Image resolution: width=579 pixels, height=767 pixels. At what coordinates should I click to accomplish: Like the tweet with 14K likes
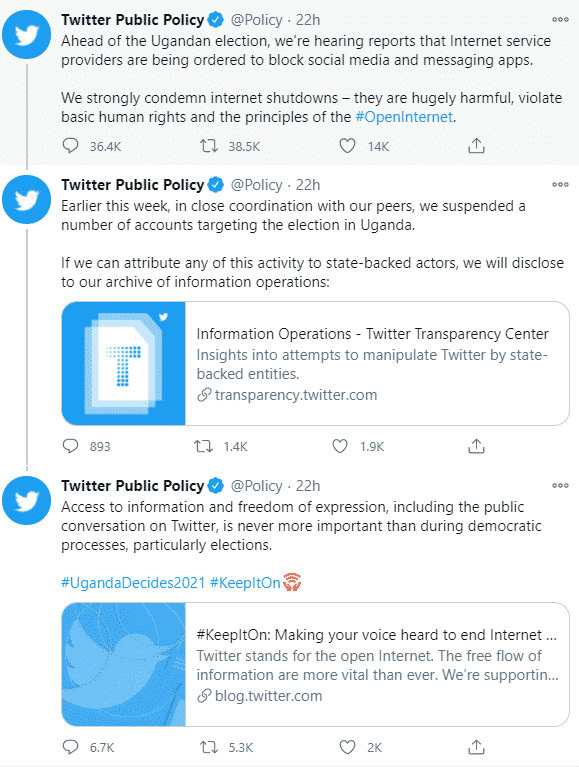tap(347, 146)
